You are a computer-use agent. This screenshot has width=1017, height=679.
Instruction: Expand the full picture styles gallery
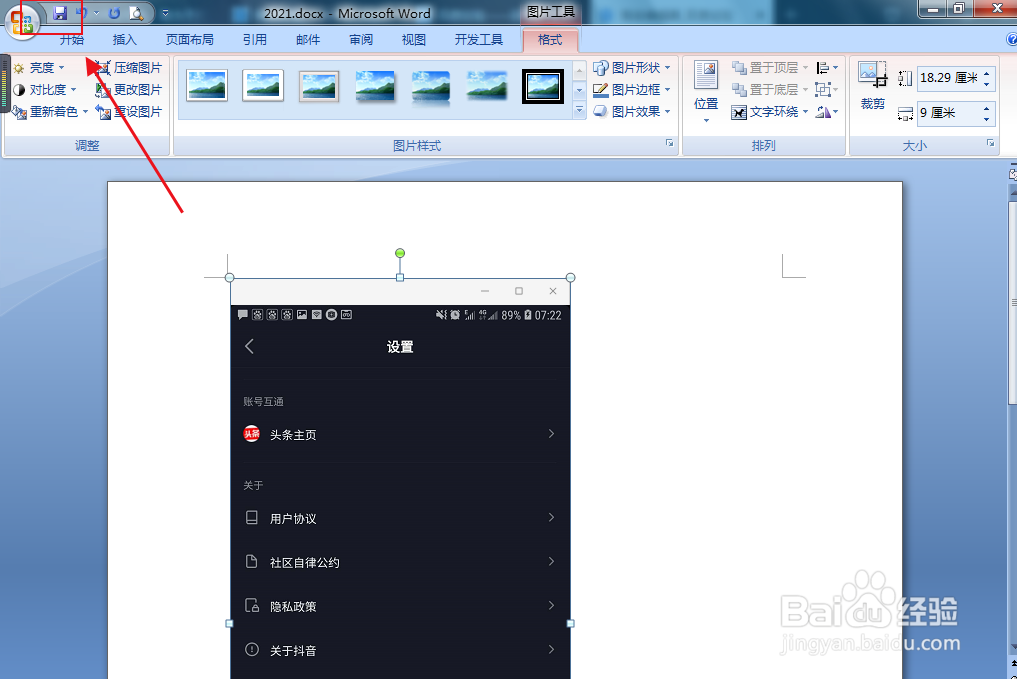pos(580,112)
